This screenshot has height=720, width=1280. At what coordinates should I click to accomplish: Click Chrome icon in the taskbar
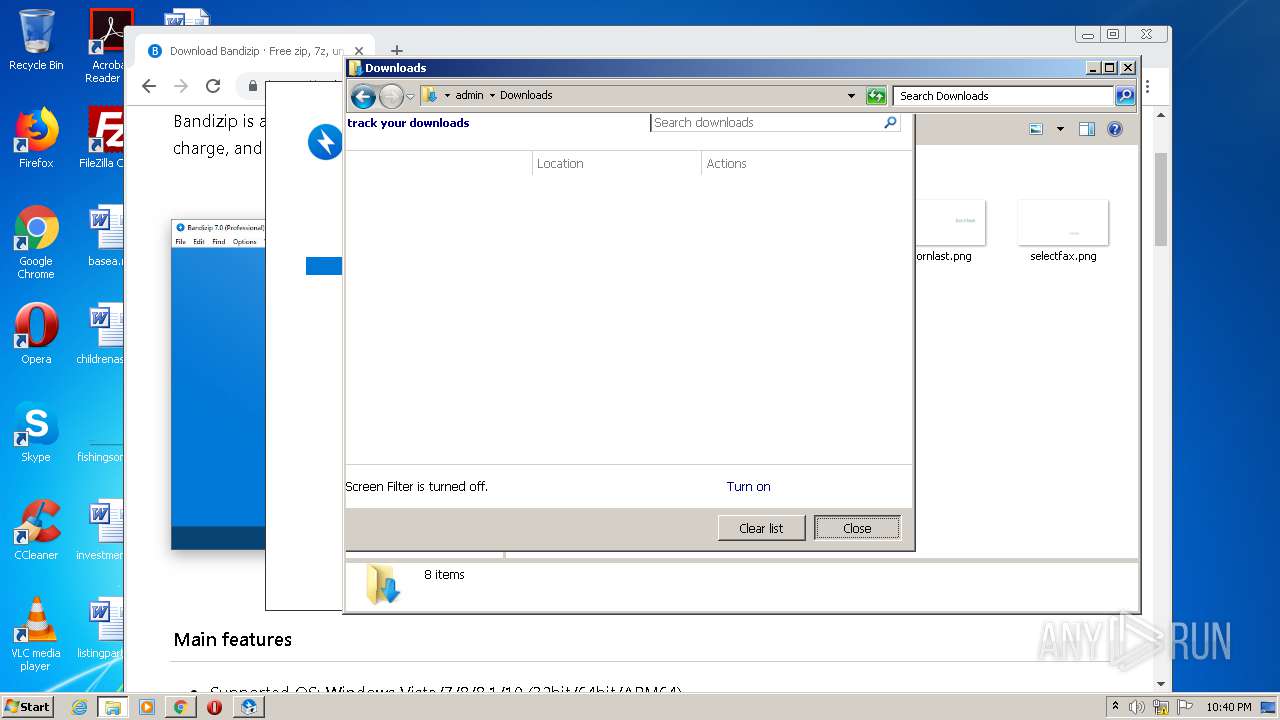(180, 707)
